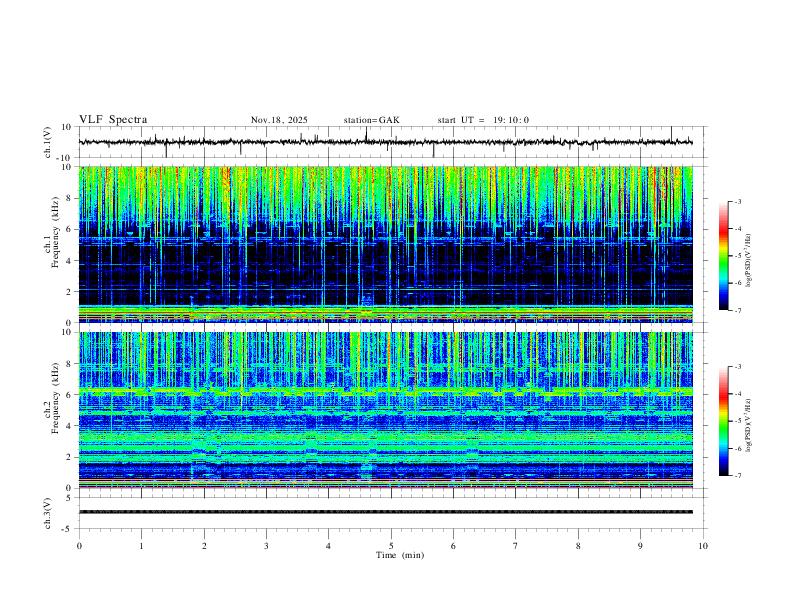Click the "VLF Spectra" plot title

113,120
